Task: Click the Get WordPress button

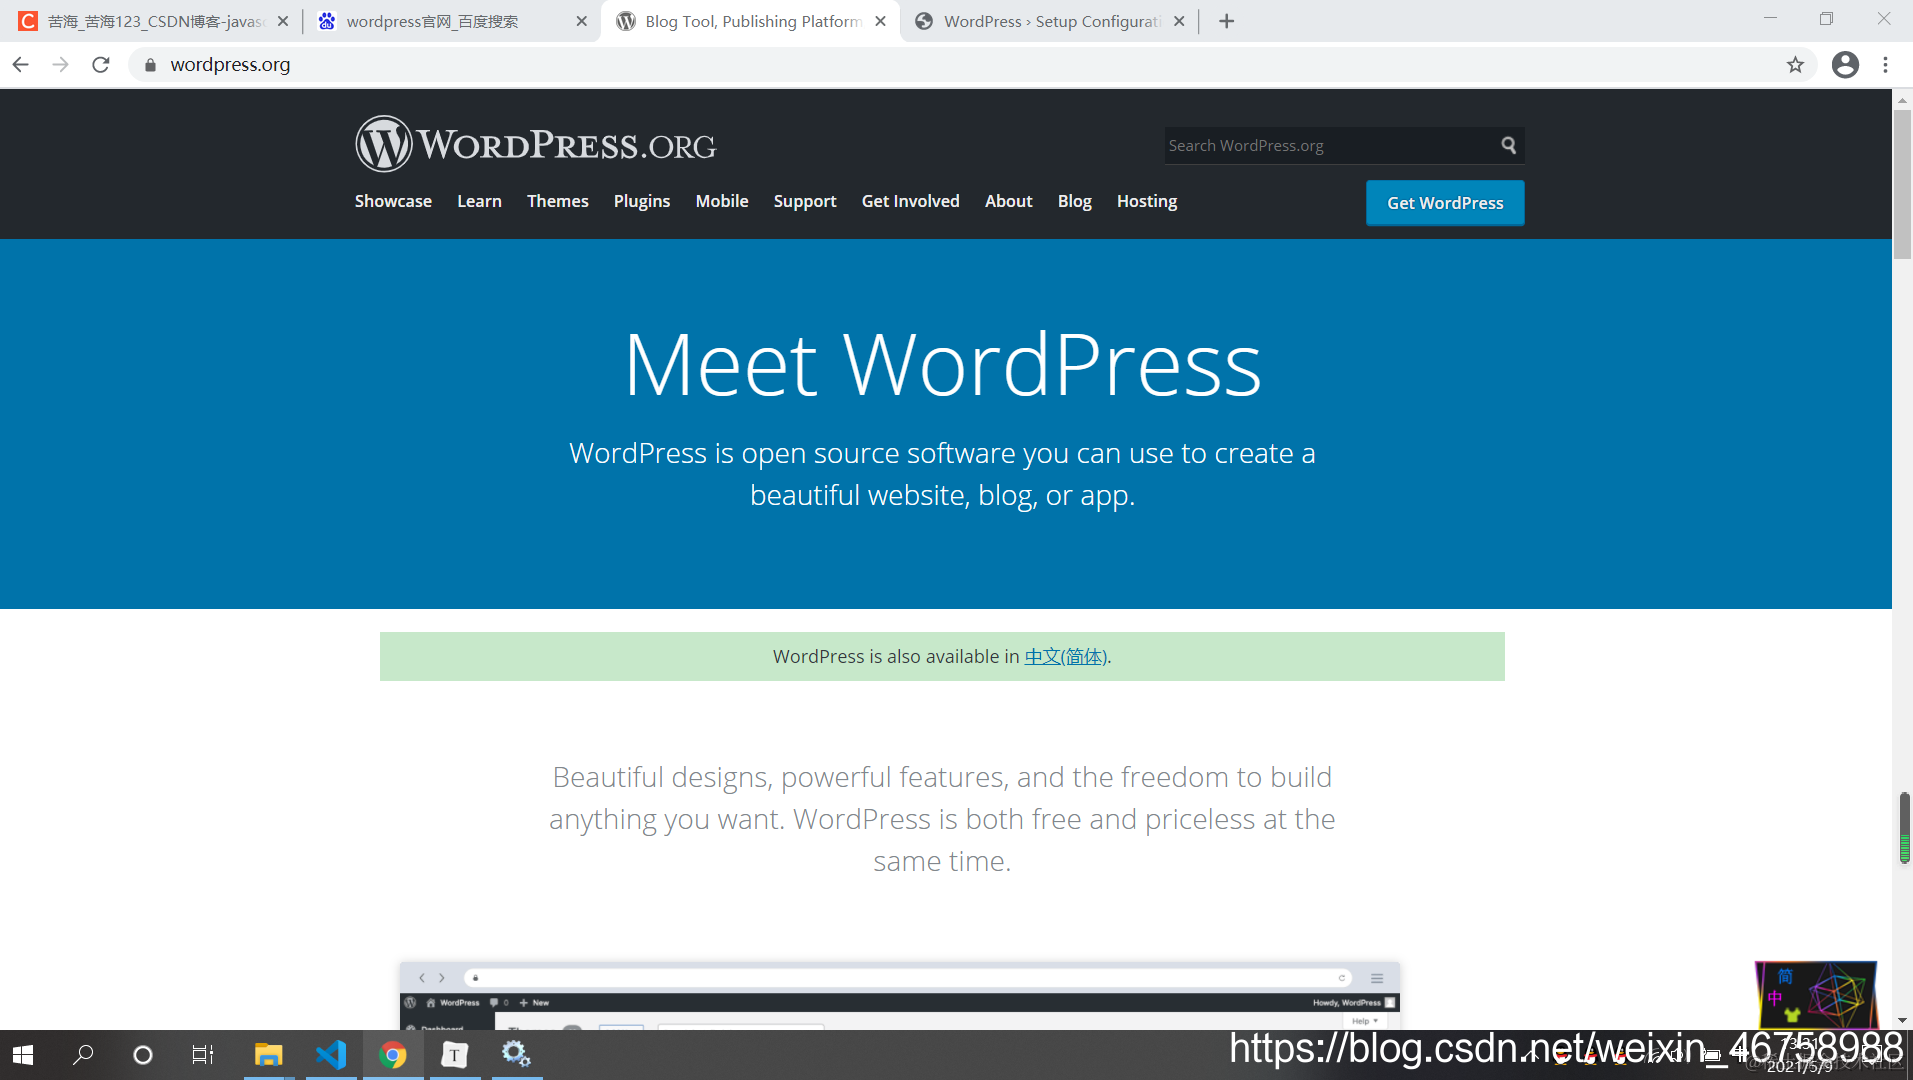Action: point(1445,203)
